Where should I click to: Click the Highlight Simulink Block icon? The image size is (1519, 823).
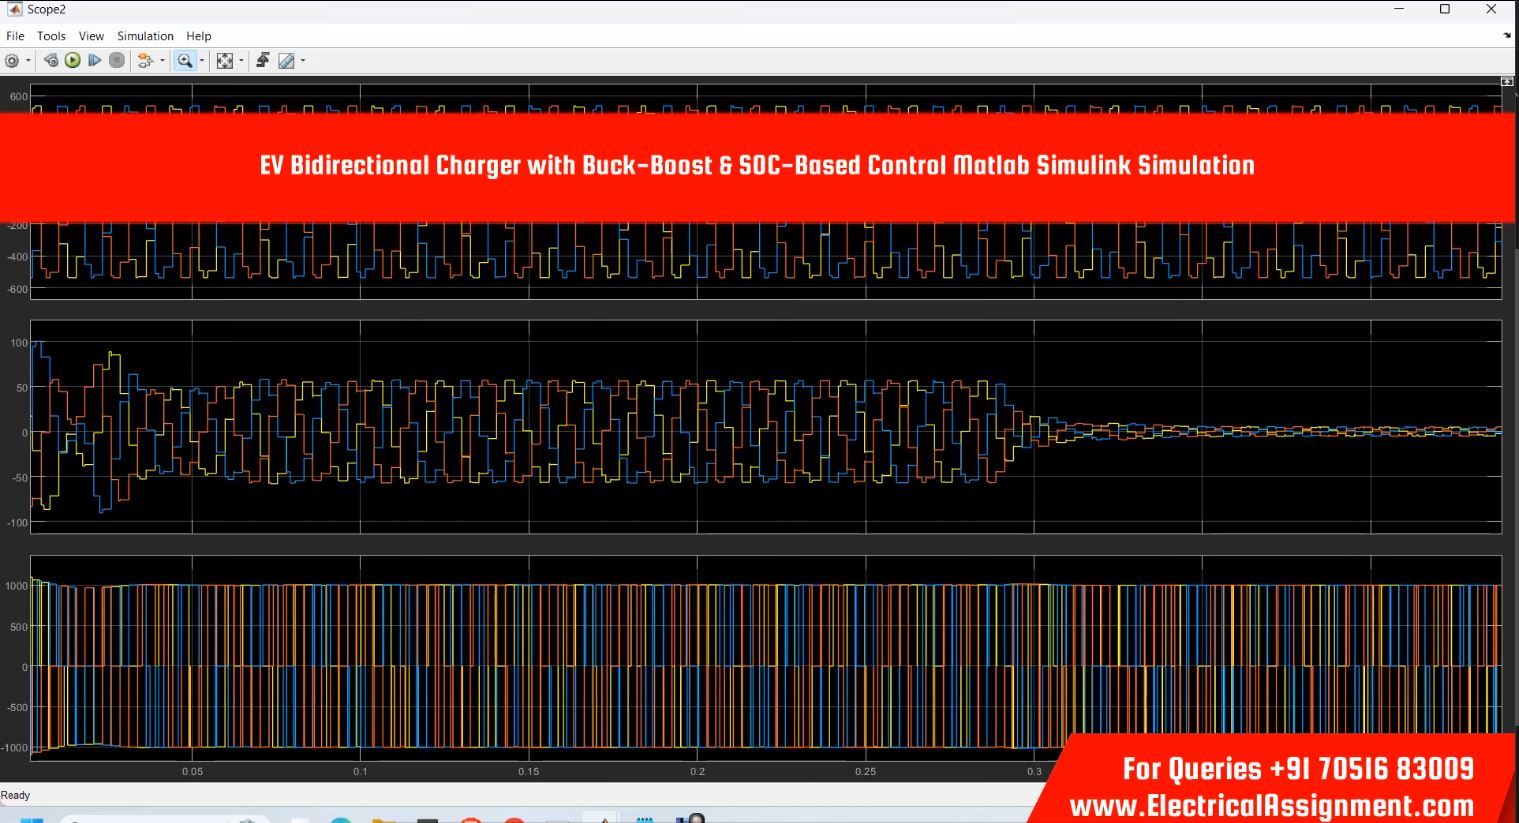click(145, 61)
